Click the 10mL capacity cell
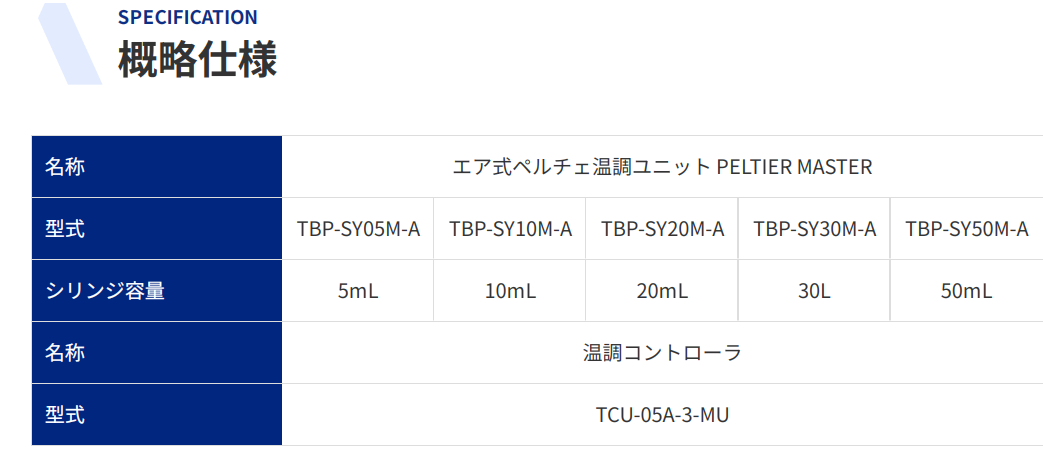 point(510,290)
